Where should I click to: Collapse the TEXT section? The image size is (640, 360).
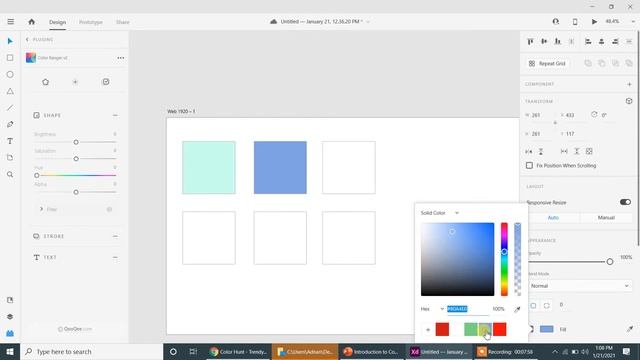coord(115,258)
